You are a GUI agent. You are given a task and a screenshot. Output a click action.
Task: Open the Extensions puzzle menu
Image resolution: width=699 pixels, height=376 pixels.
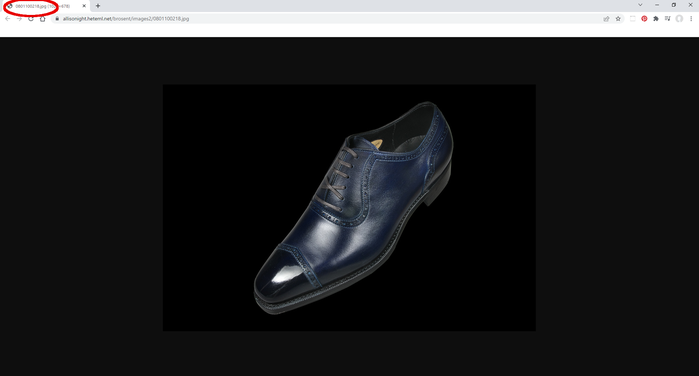[656, 19]
